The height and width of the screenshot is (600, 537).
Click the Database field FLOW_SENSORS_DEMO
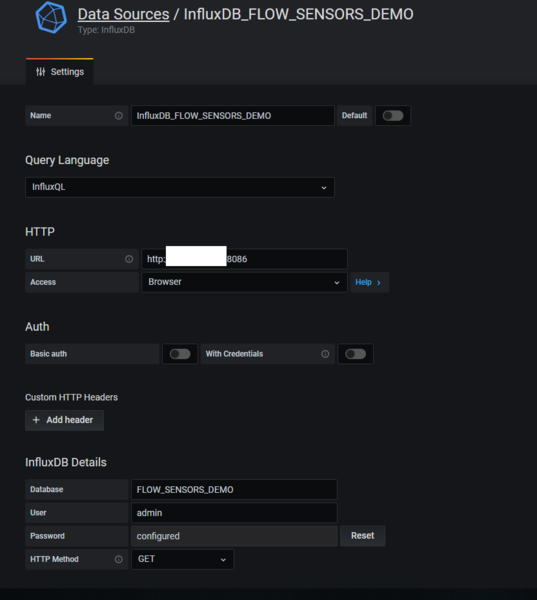(x=234, y=489)
